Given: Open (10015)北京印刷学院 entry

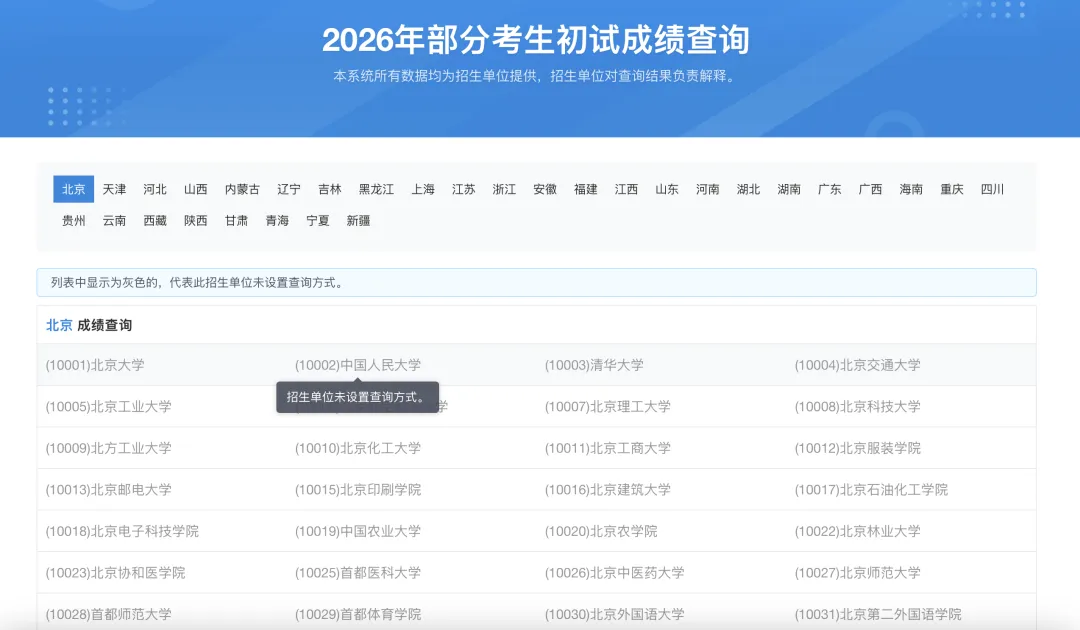Looking at the screenshot, I should point(357,490).
